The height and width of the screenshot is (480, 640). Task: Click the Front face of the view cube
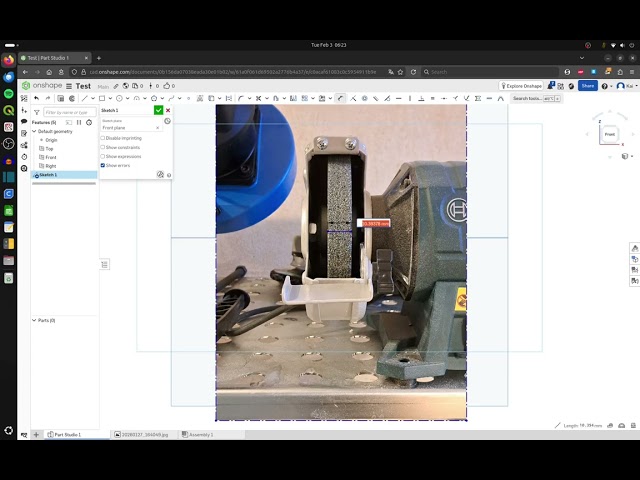coord(610,134)
